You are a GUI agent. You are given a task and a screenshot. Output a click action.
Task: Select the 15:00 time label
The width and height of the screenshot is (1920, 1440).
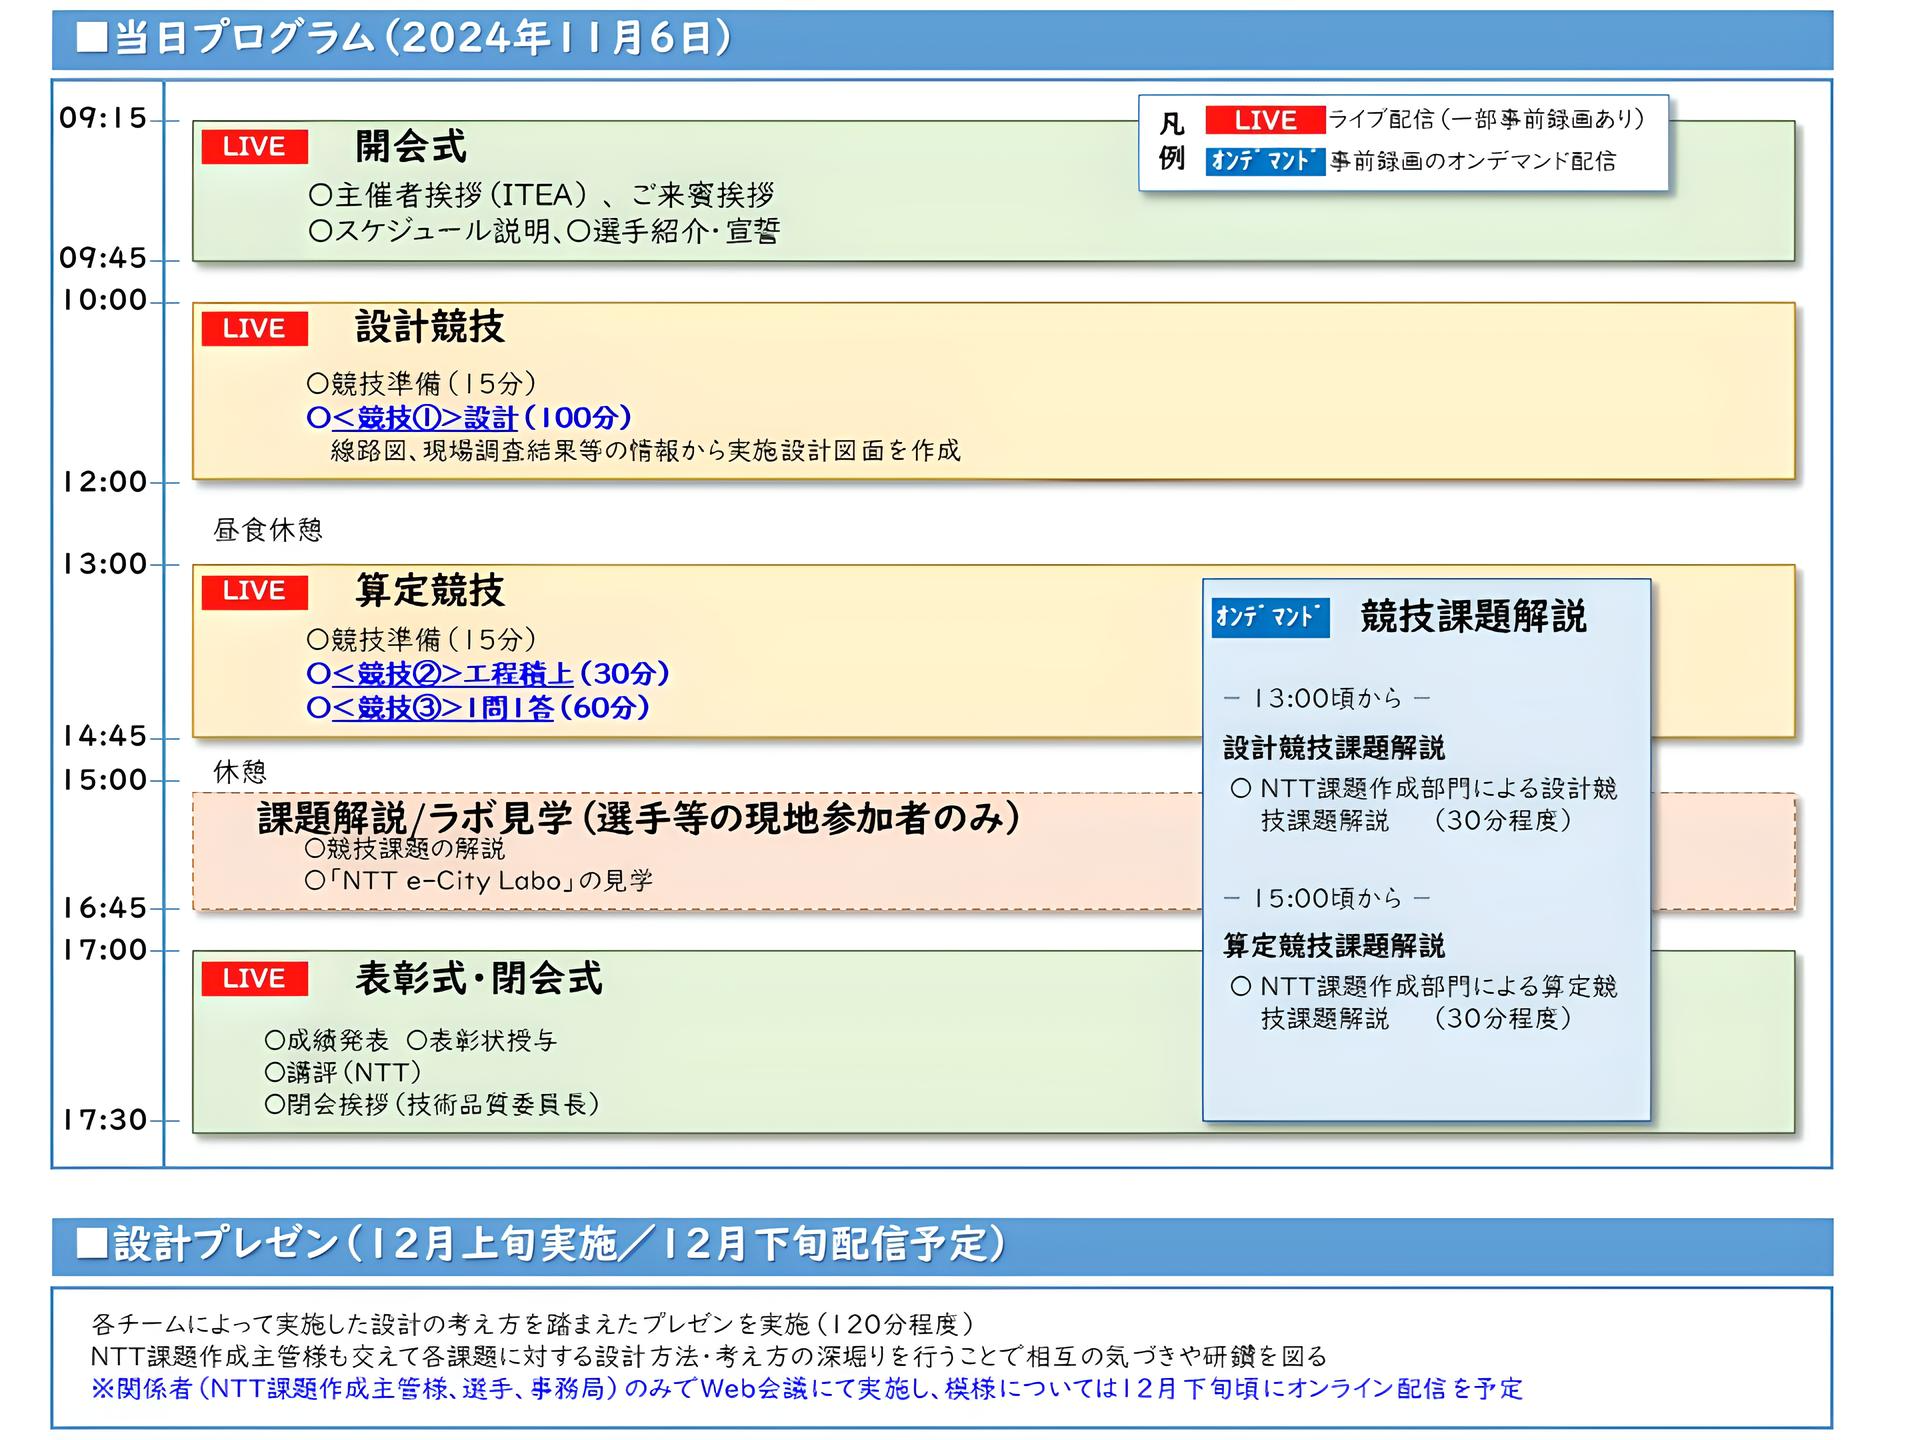[103, 781]
